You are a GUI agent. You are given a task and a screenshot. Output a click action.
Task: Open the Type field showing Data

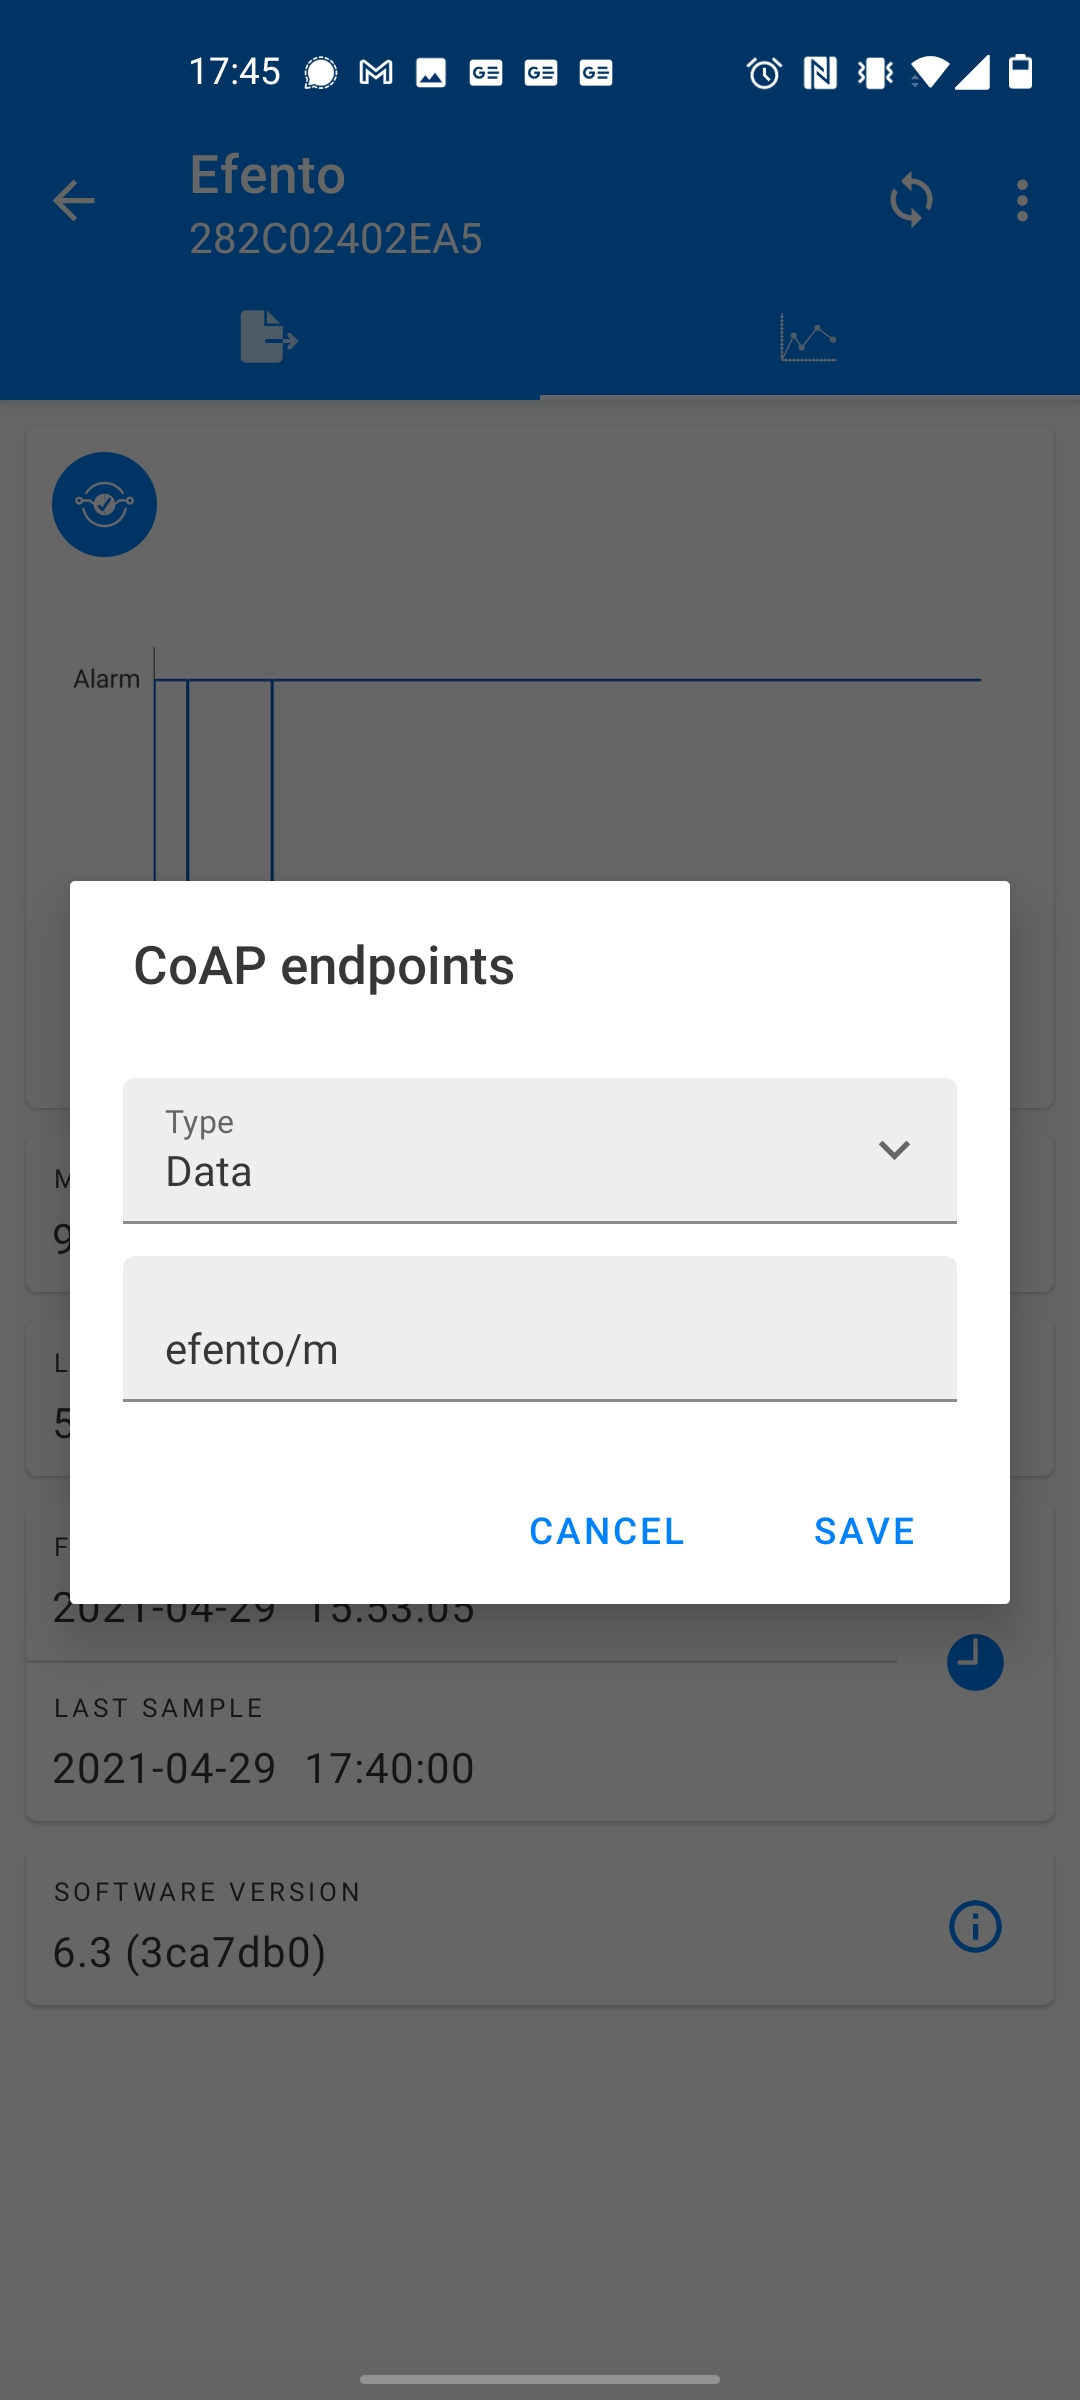pyautogui.click(x=500, y=1151)
